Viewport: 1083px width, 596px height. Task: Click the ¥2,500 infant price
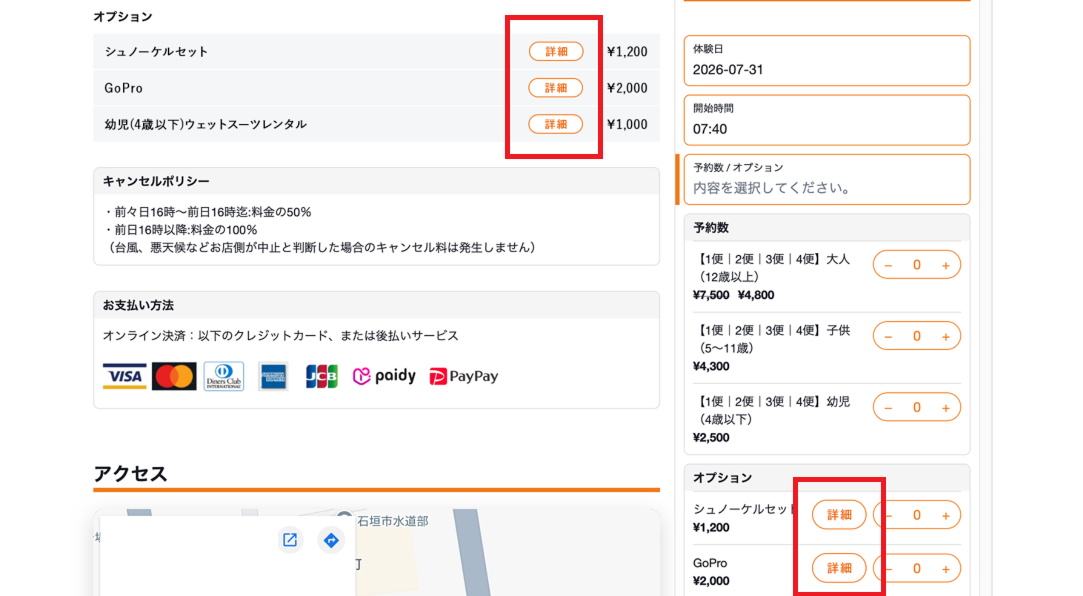(x=711, y=437)
